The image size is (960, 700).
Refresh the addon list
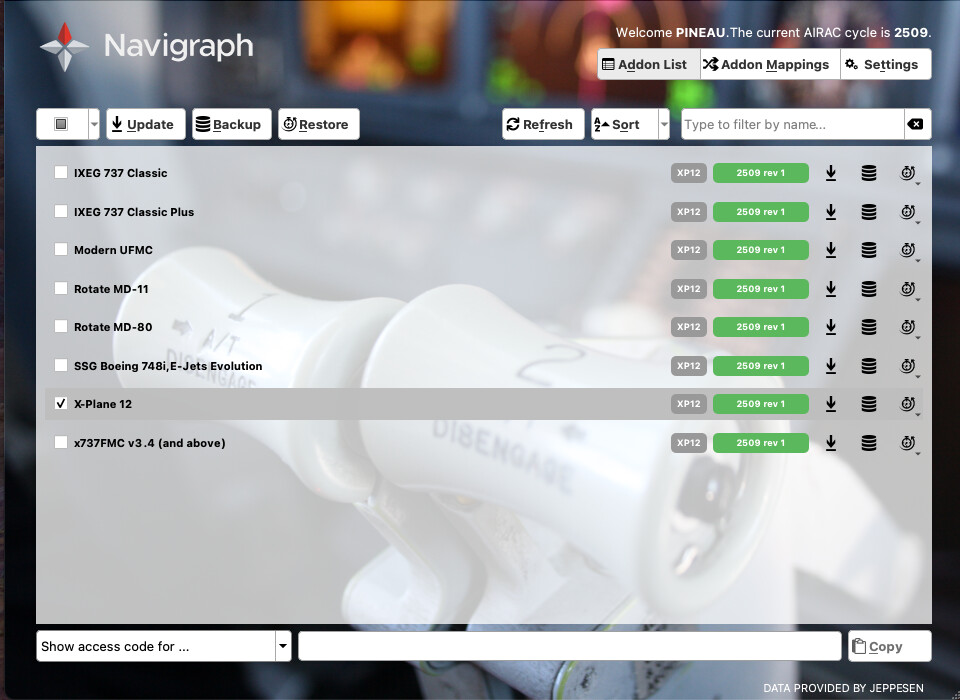543,124
